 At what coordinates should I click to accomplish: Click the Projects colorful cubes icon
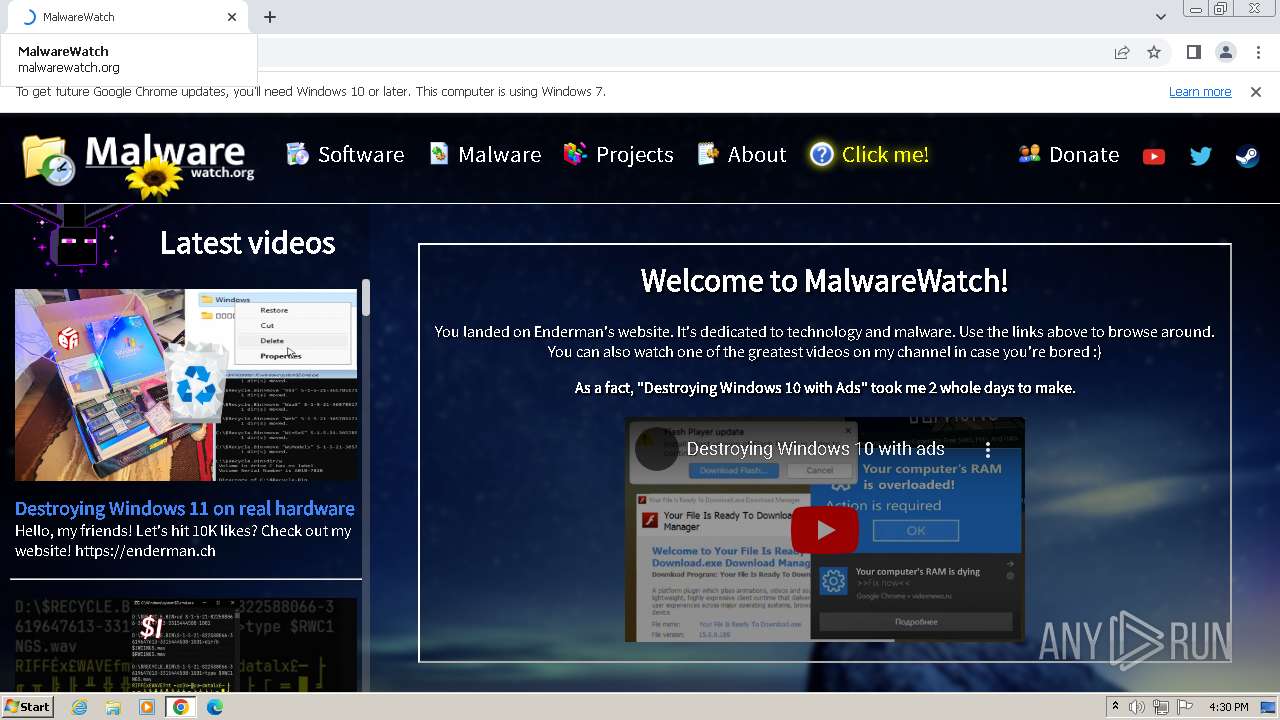click(x=574, y=153)
